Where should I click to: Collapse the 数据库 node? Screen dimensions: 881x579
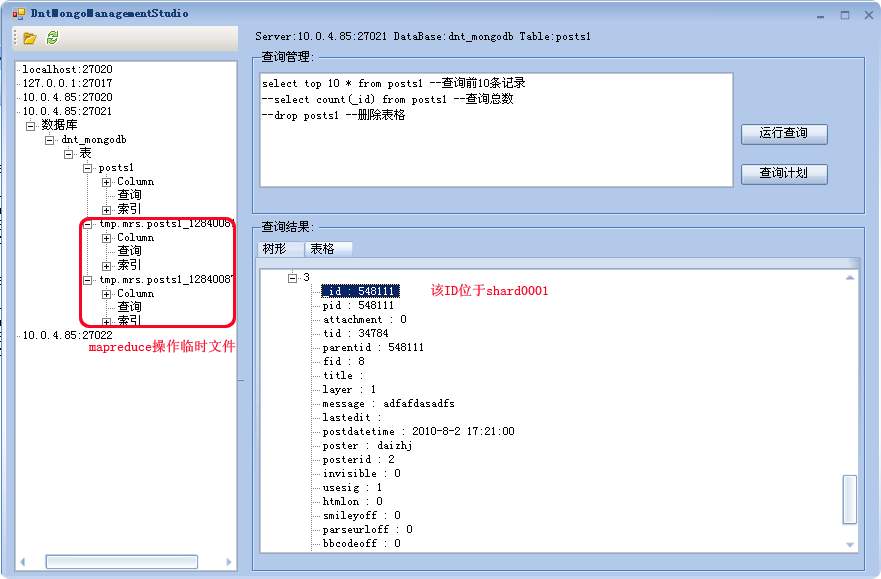click(30, 126)
